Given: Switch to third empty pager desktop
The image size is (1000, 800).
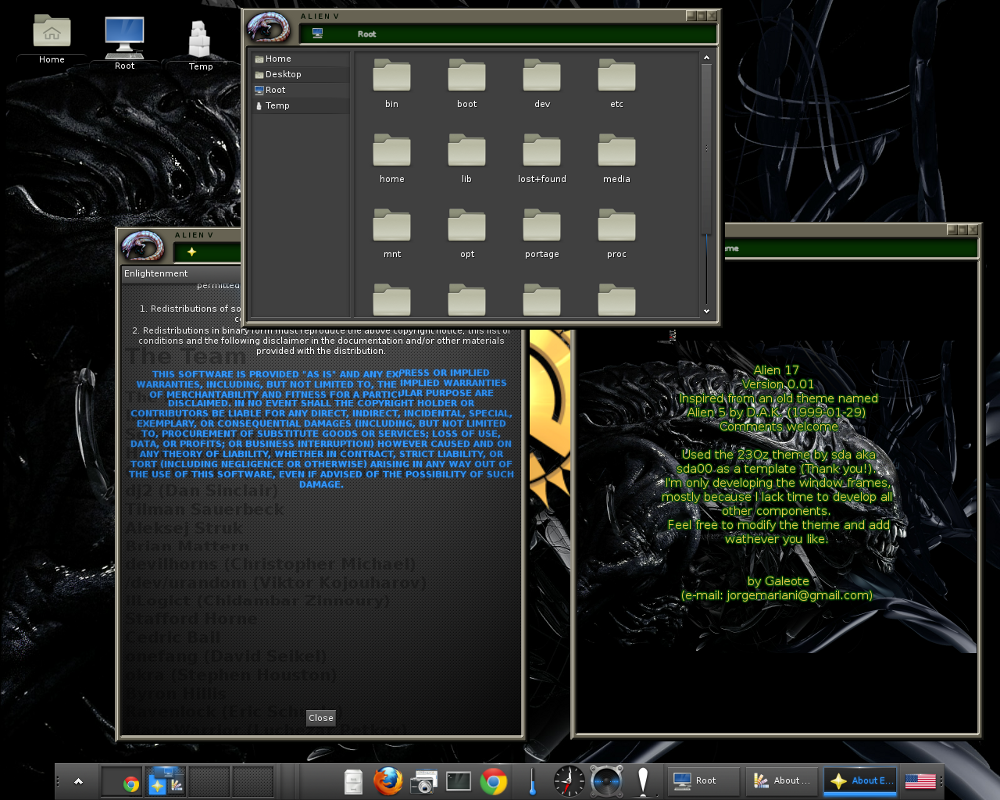Looking at the screenshot, I should click(209, 781).
